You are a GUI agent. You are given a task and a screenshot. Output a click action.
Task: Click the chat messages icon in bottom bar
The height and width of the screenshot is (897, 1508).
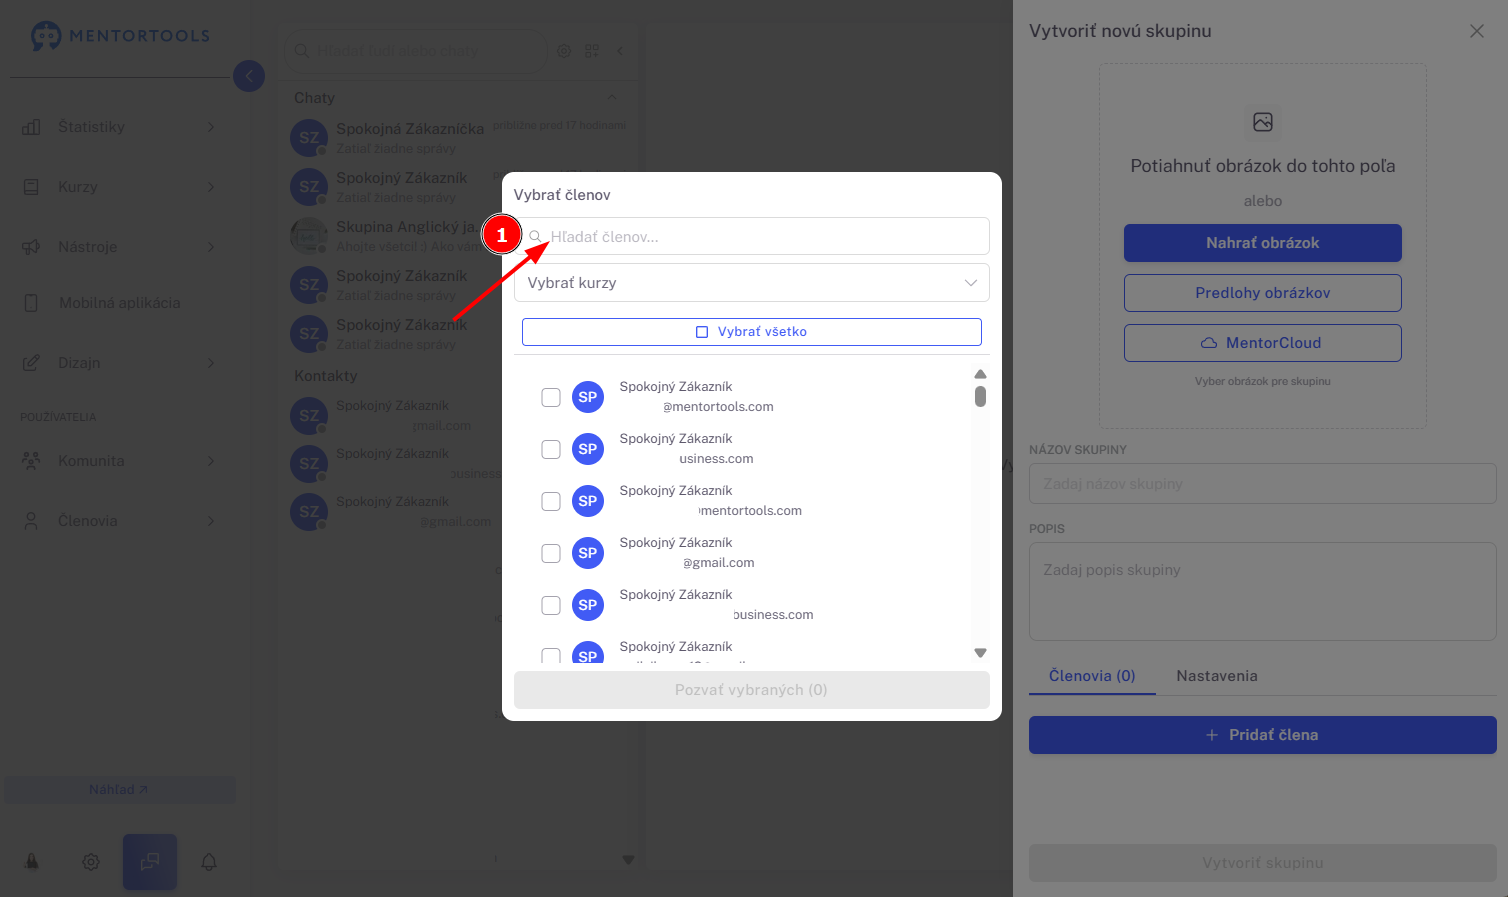tap(150, 861)
